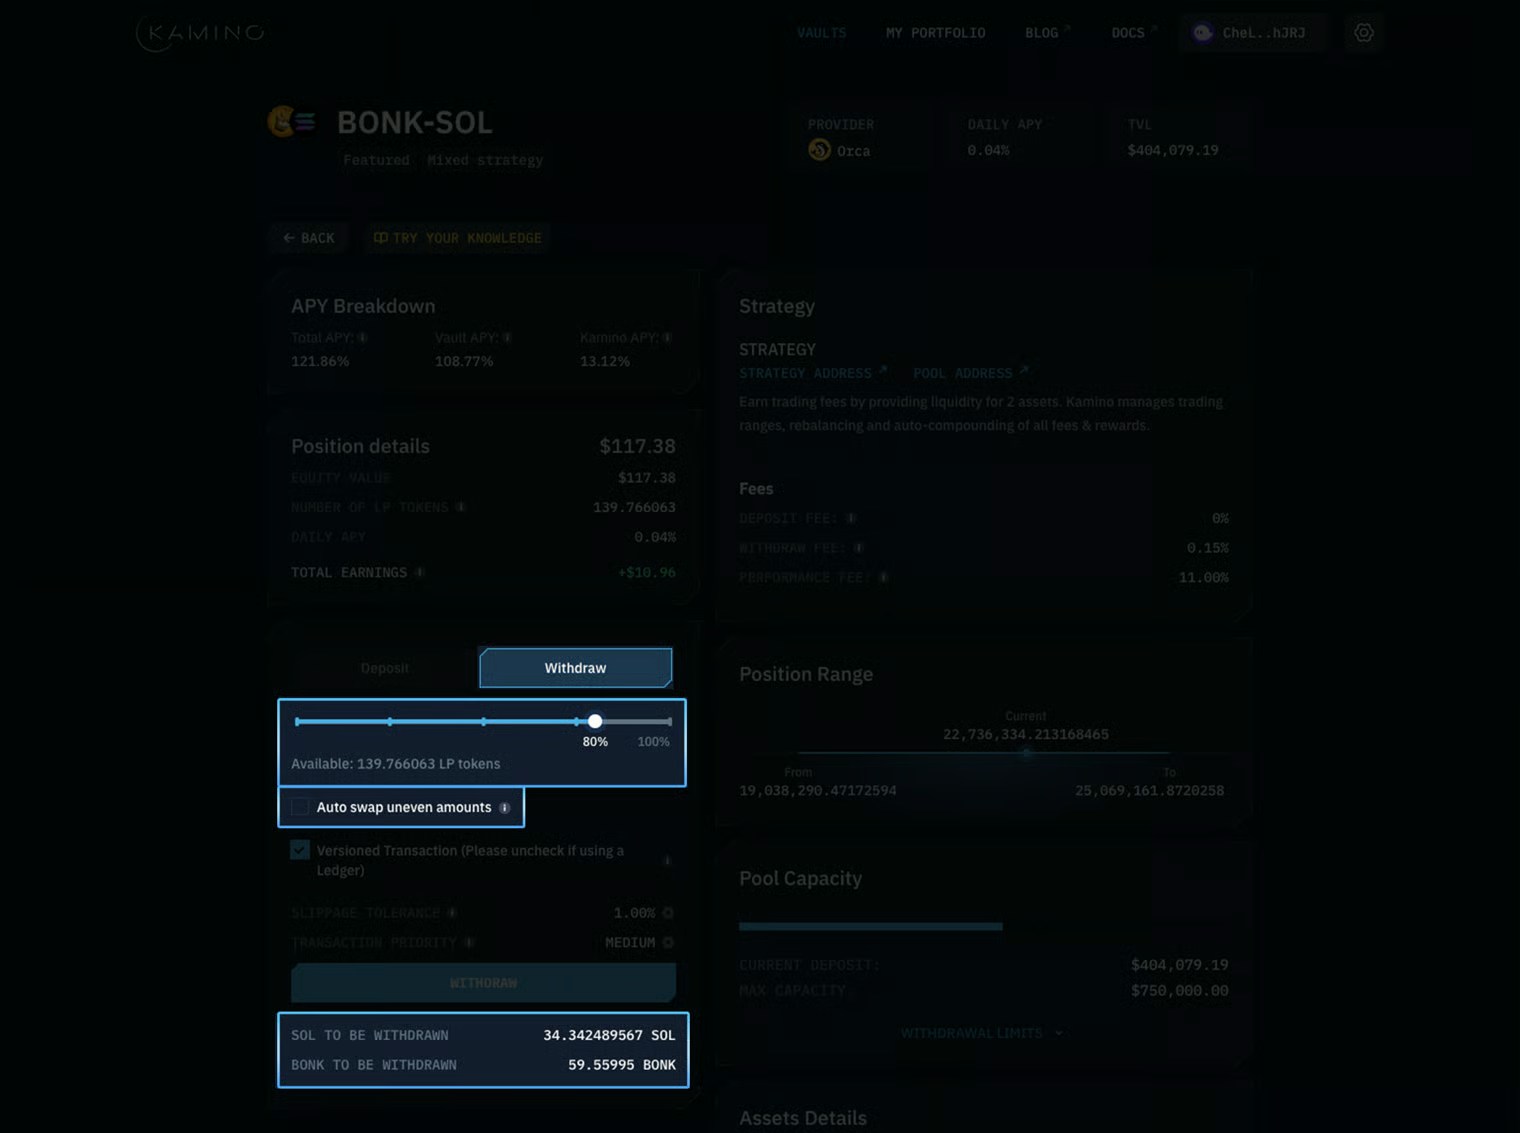Click the Performance Fee info icon
1520x1133 pixels.
881,577
